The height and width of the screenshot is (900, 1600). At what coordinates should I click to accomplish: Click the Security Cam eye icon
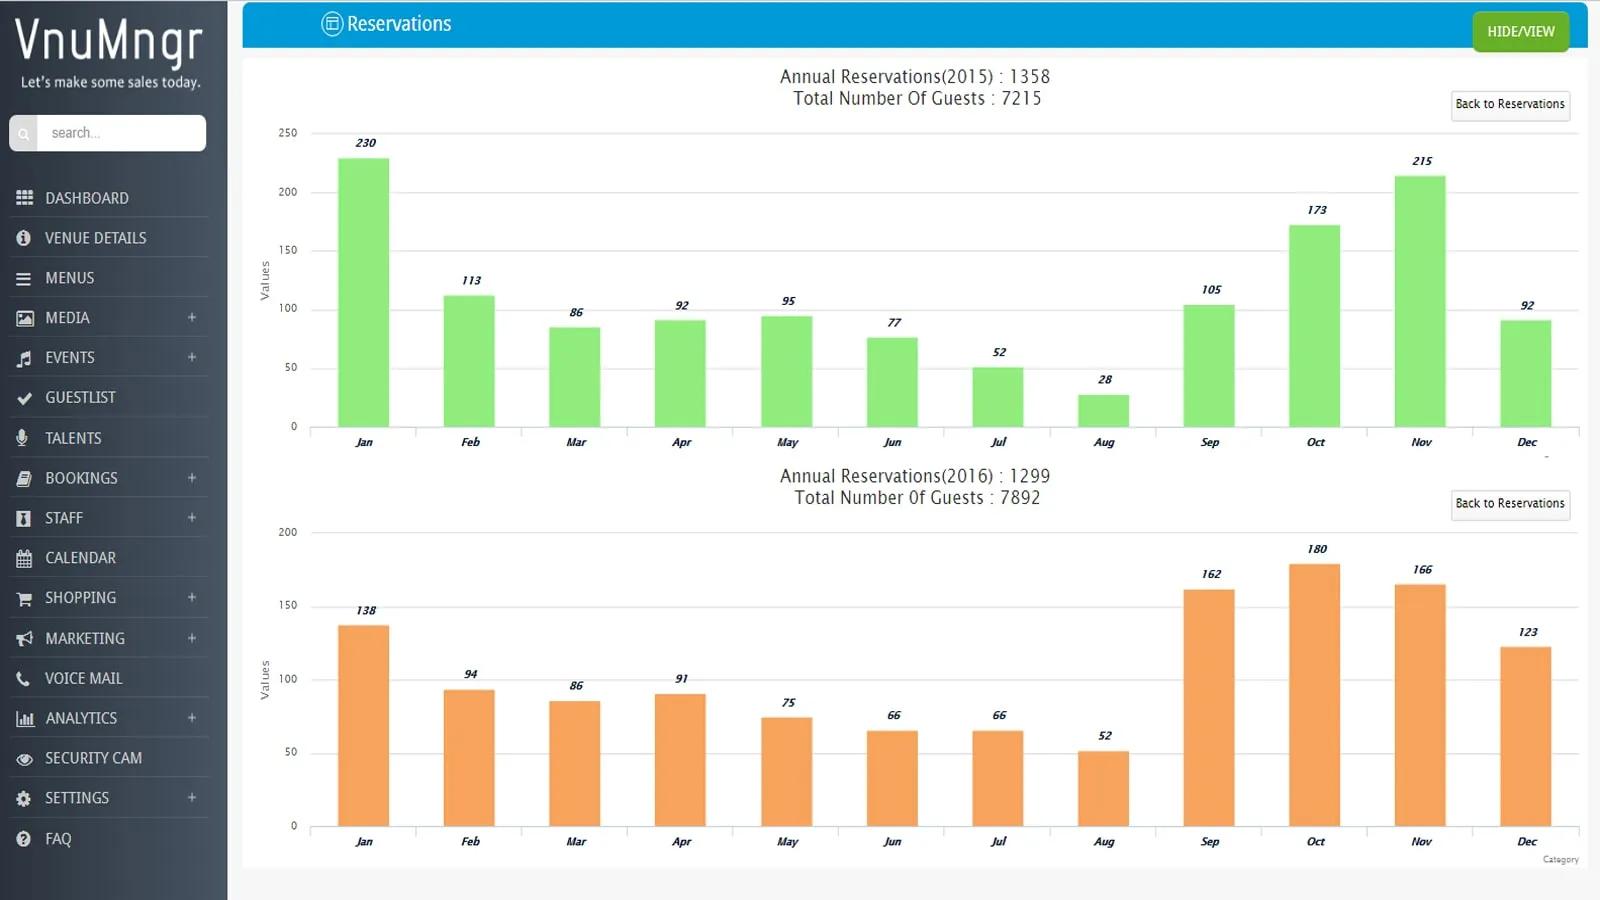pyautogui.click(x=24, y=759)
